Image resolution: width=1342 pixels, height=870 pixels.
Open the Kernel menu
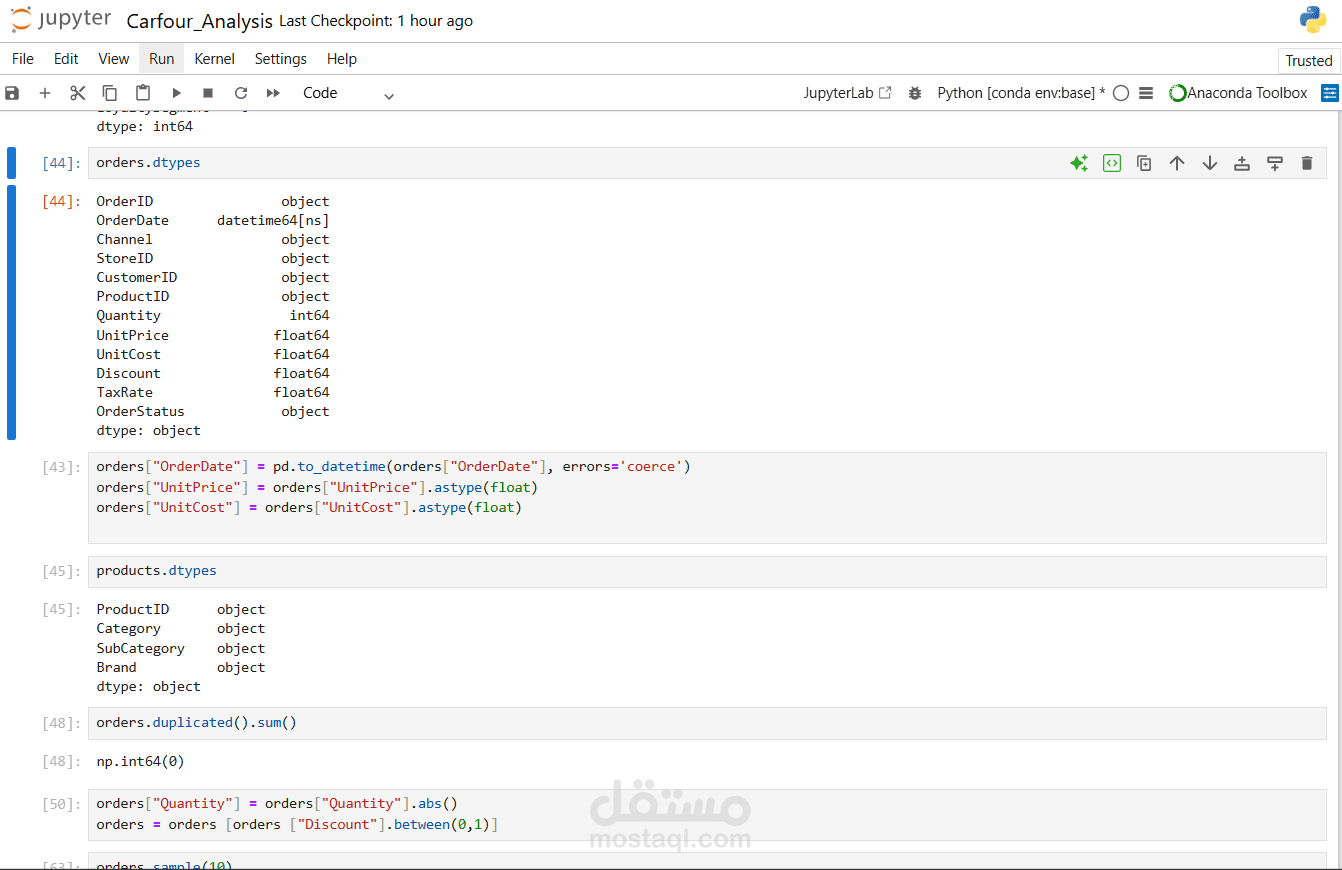coord(214,59)
